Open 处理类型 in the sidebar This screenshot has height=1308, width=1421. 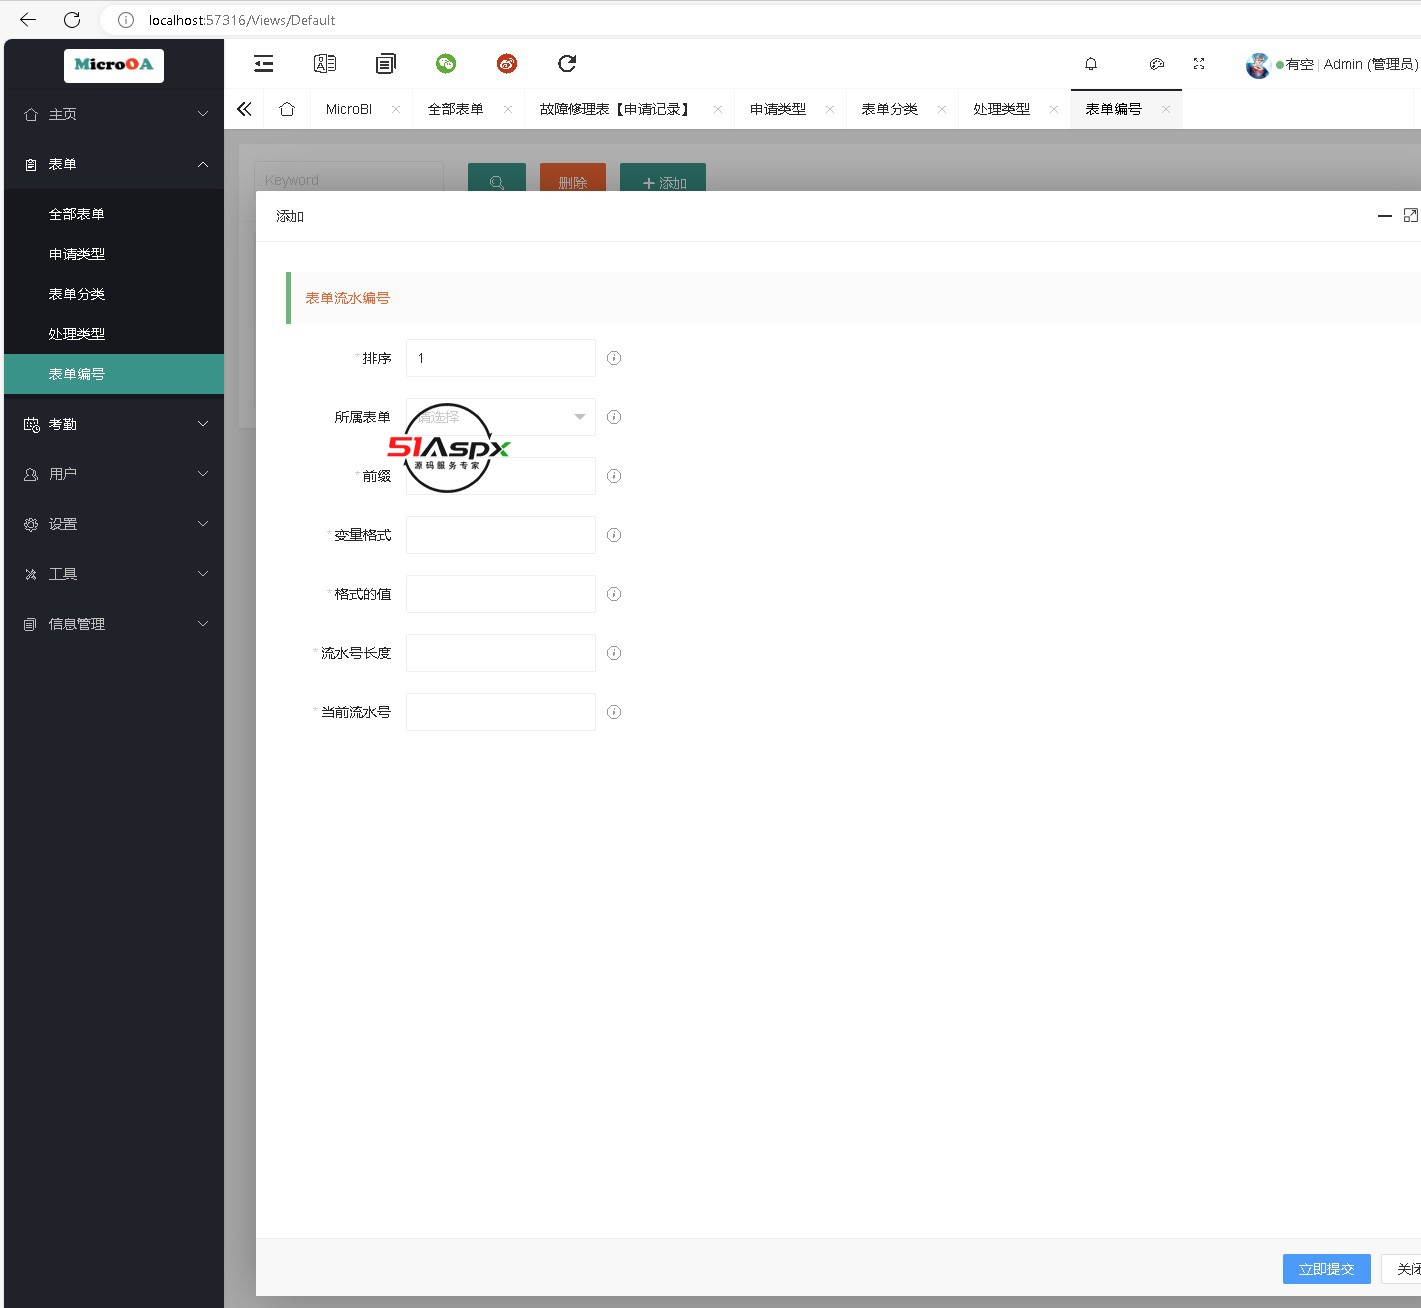coord(114,334)
